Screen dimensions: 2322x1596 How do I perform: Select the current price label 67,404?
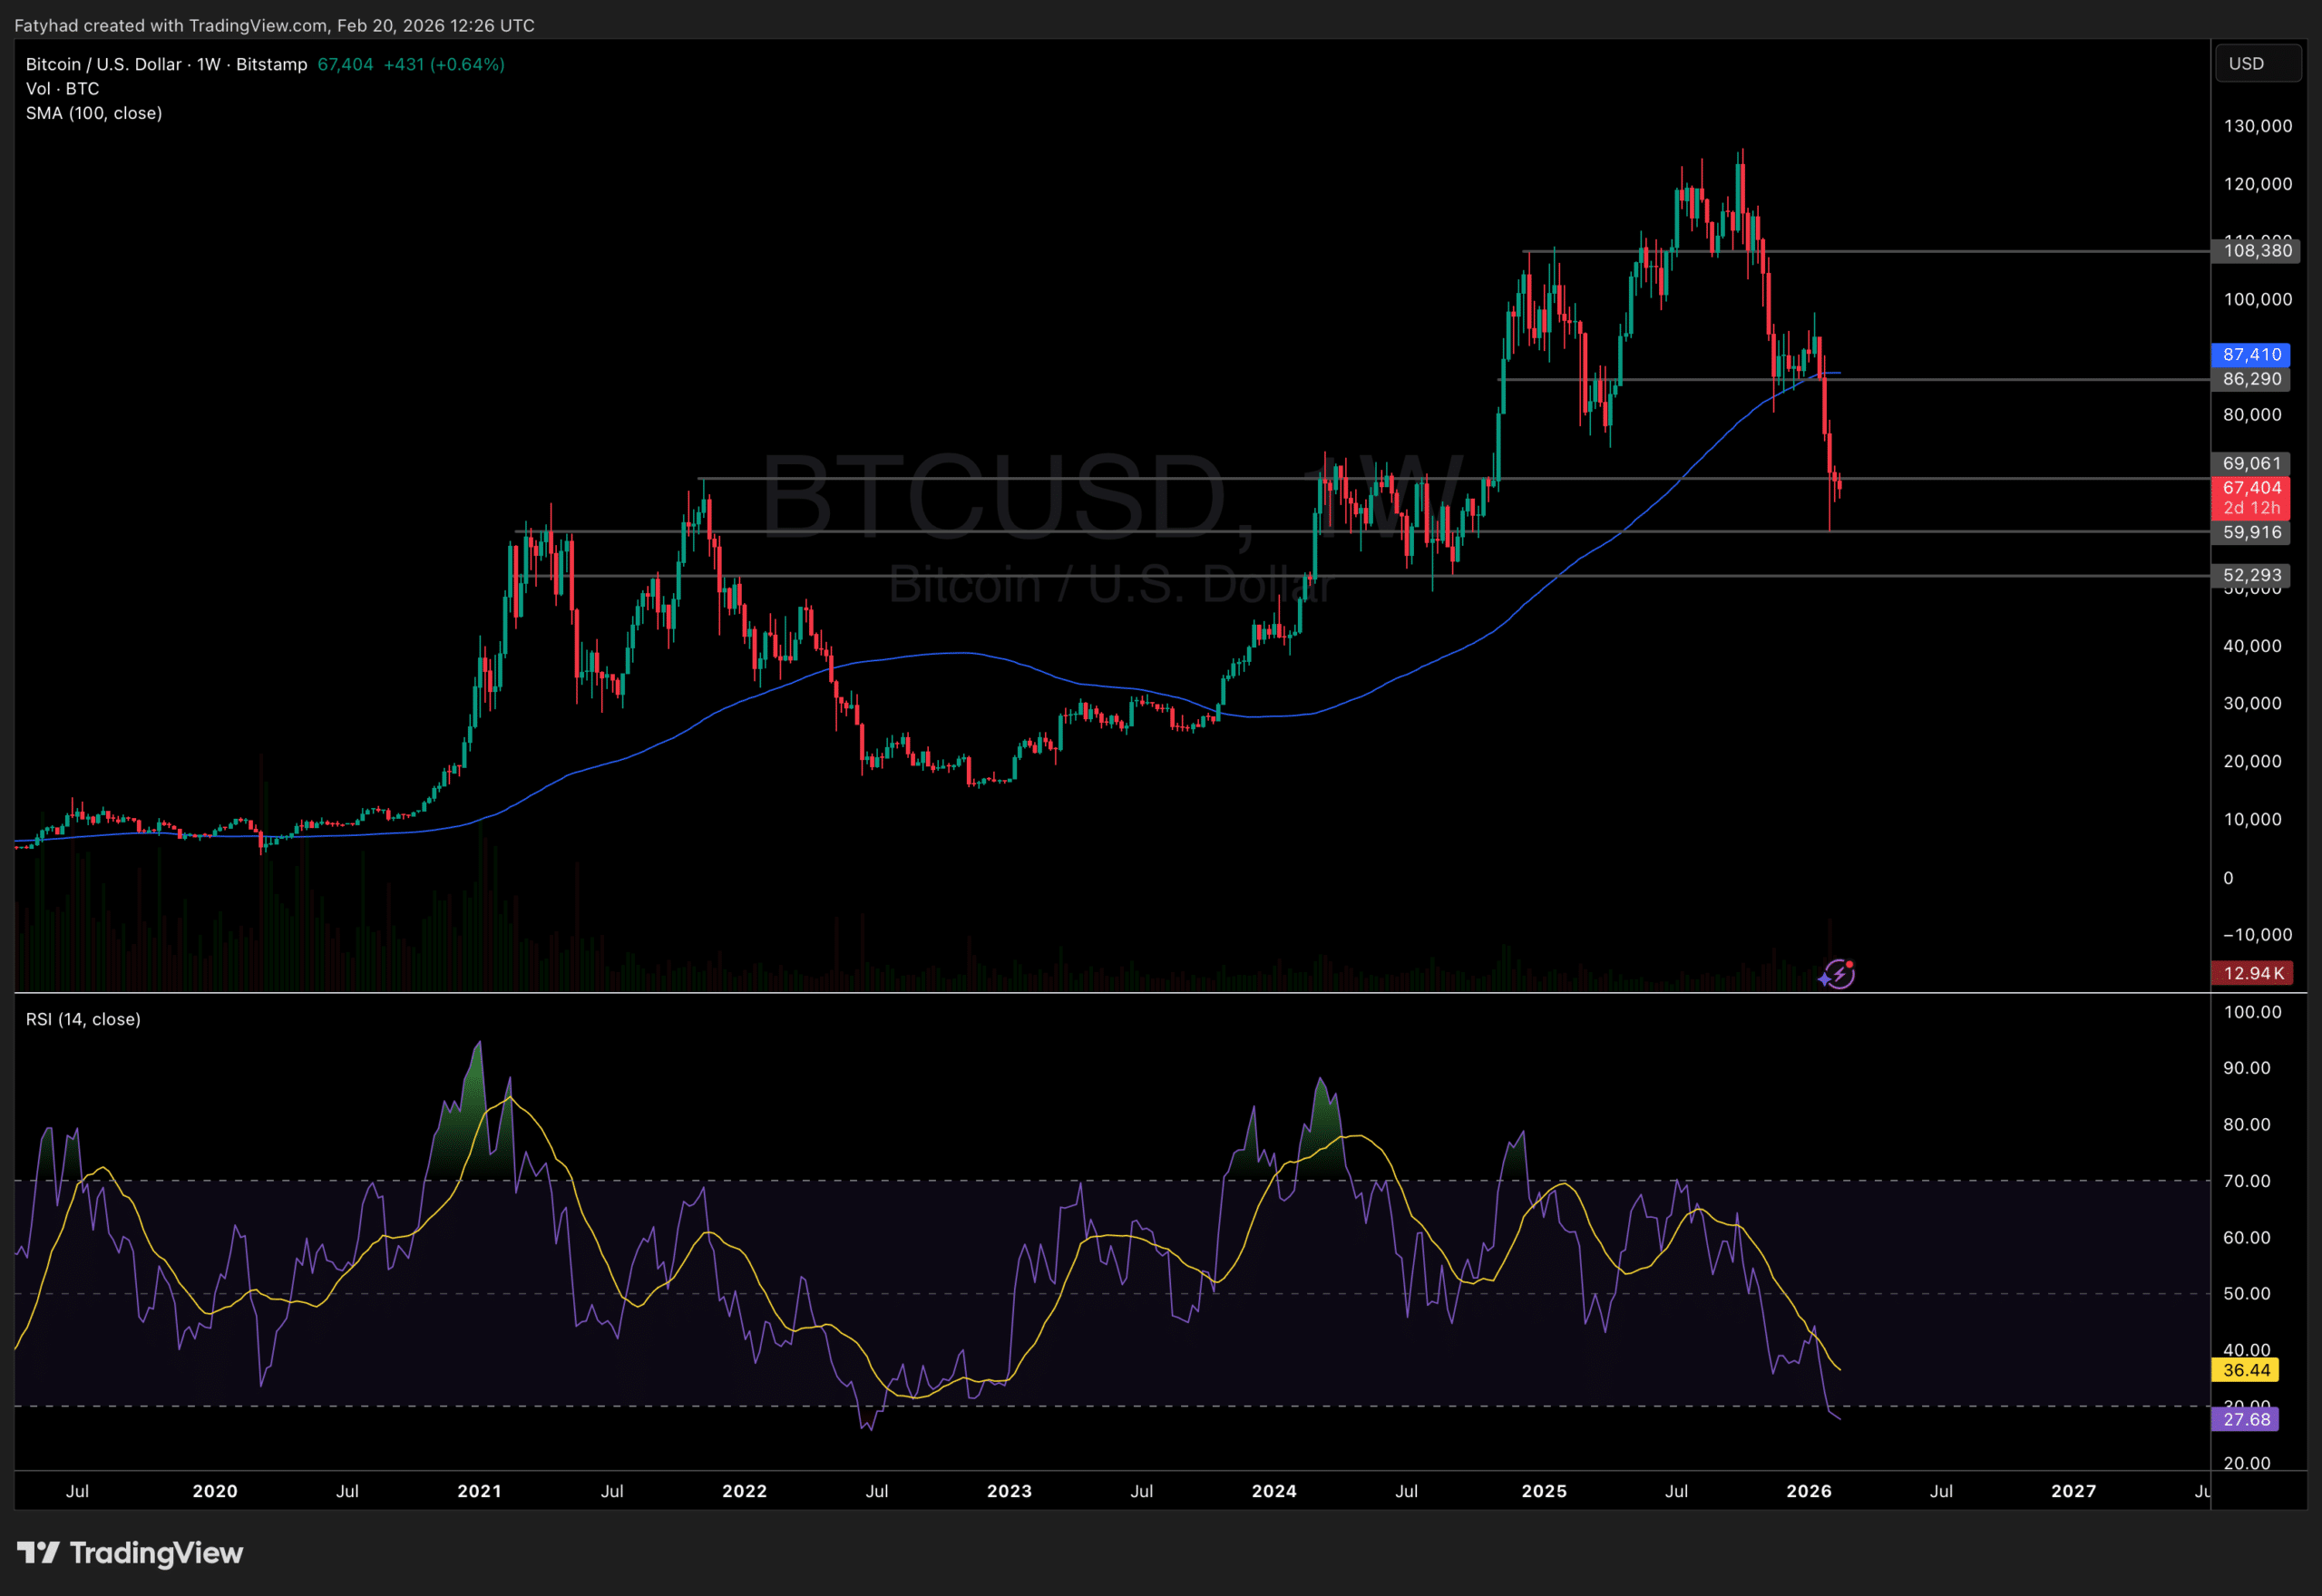point(2253,488)
